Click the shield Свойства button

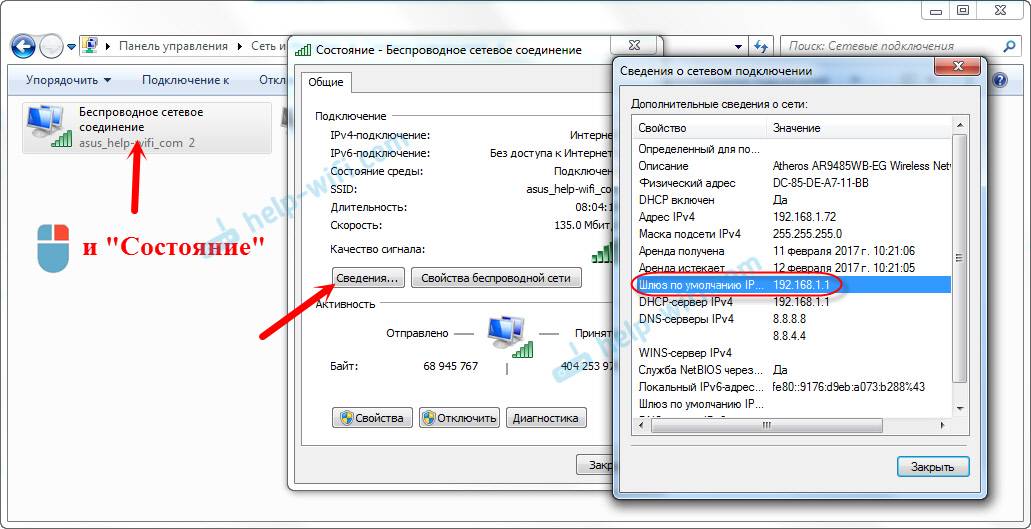(x=370, y=418)
